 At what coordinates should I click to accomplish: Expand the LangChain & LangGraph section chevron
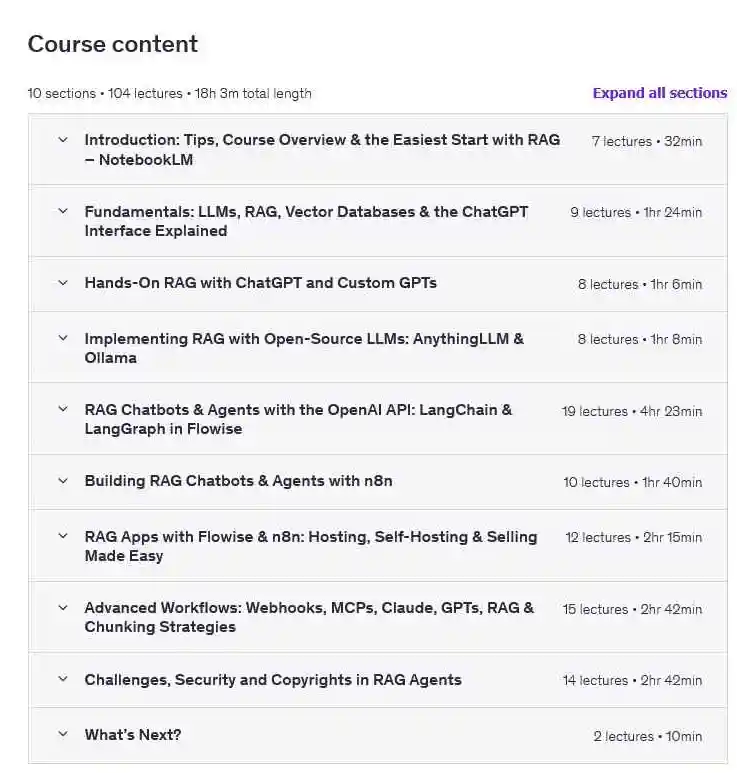(63, 410)
